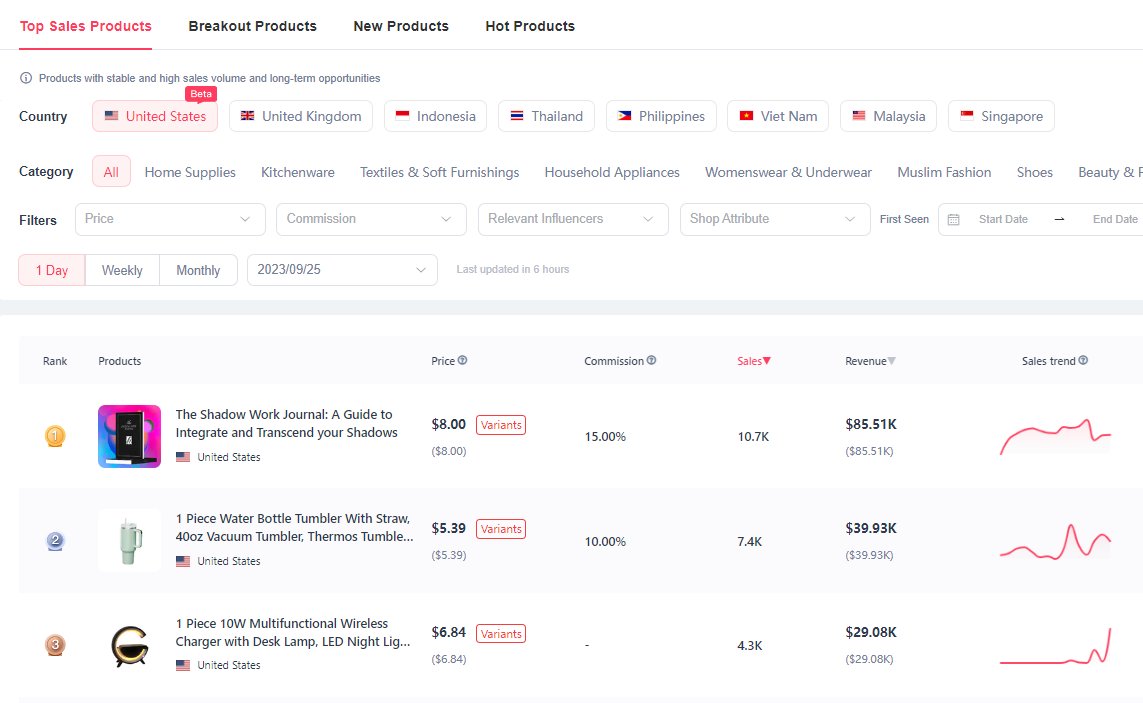This screenshot has width=1143, height=703.
Task: Open the 2023/09/25 date dropdown
Action: pos(343,270)
